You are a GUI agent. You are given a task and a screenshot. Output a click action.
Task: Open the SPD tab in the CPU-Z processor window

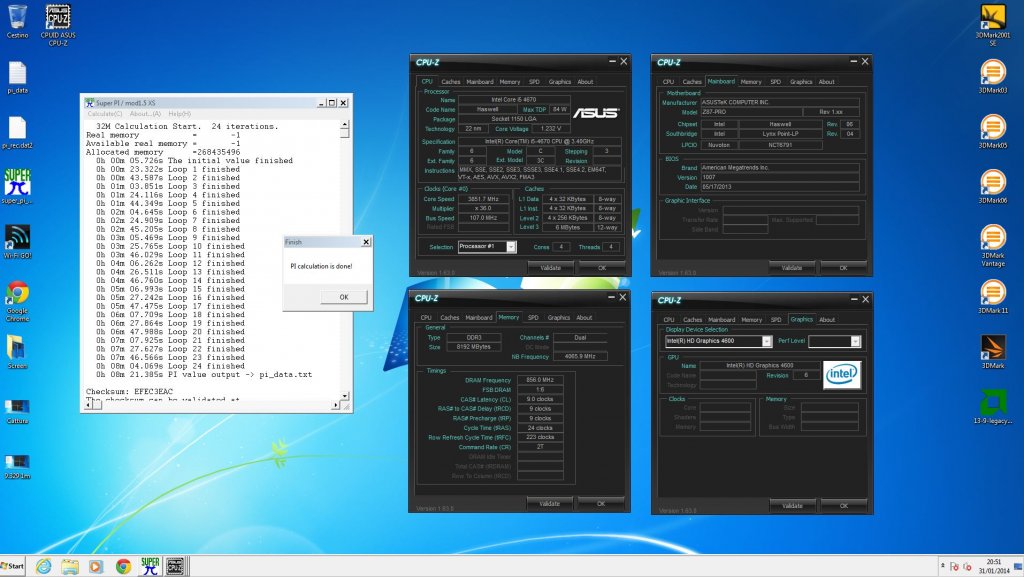pos(534,82)
